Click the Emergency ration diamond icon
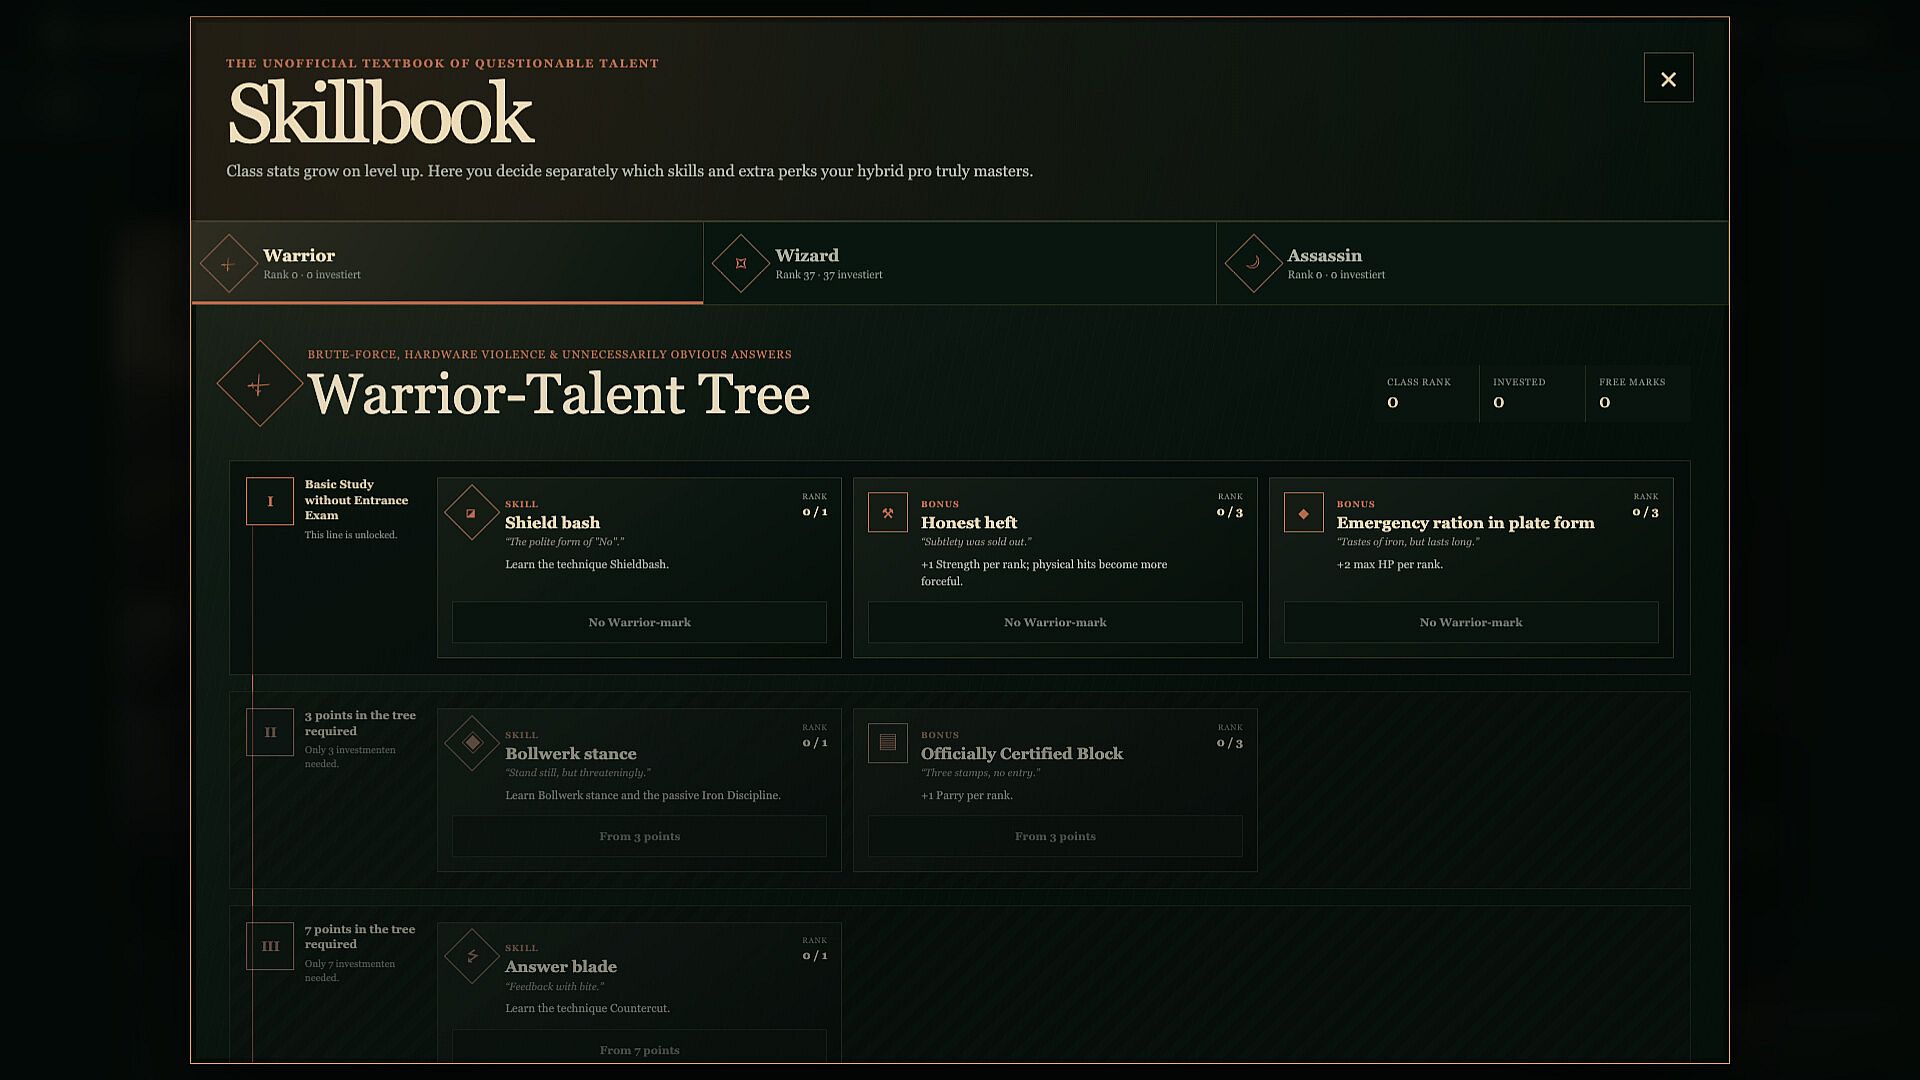1920x1080 pixels. 1303,513
